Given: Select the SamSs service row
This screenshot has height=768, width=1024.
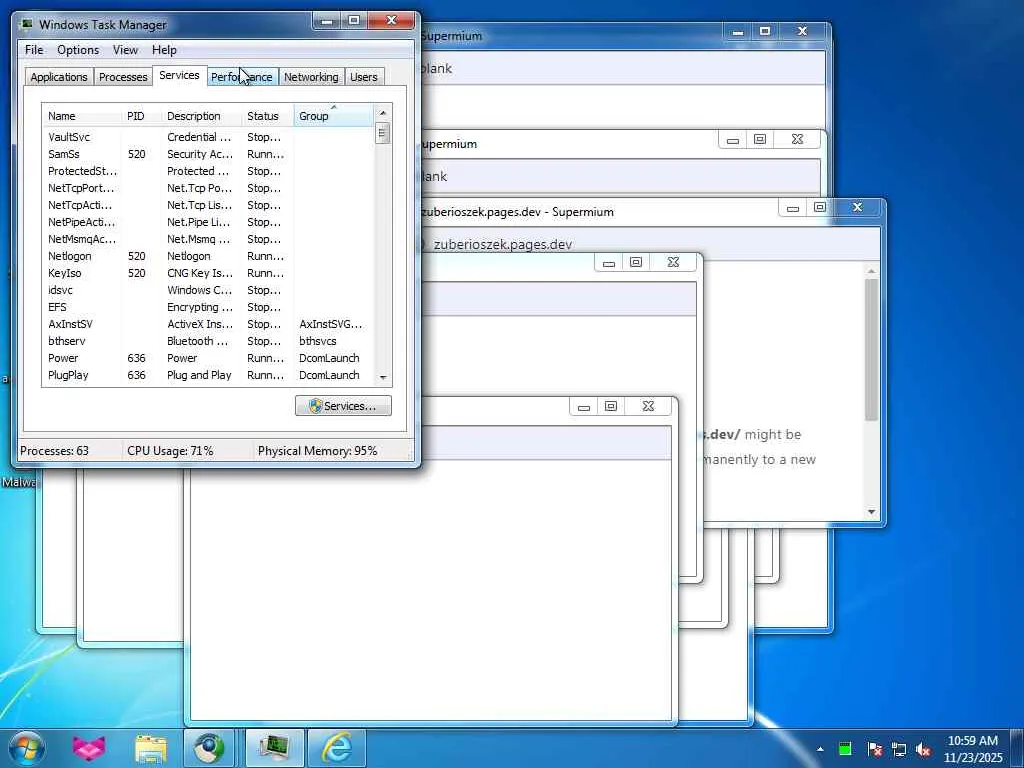Looking at the screenshot, I should pyautogui.click(x=208, y=154).
